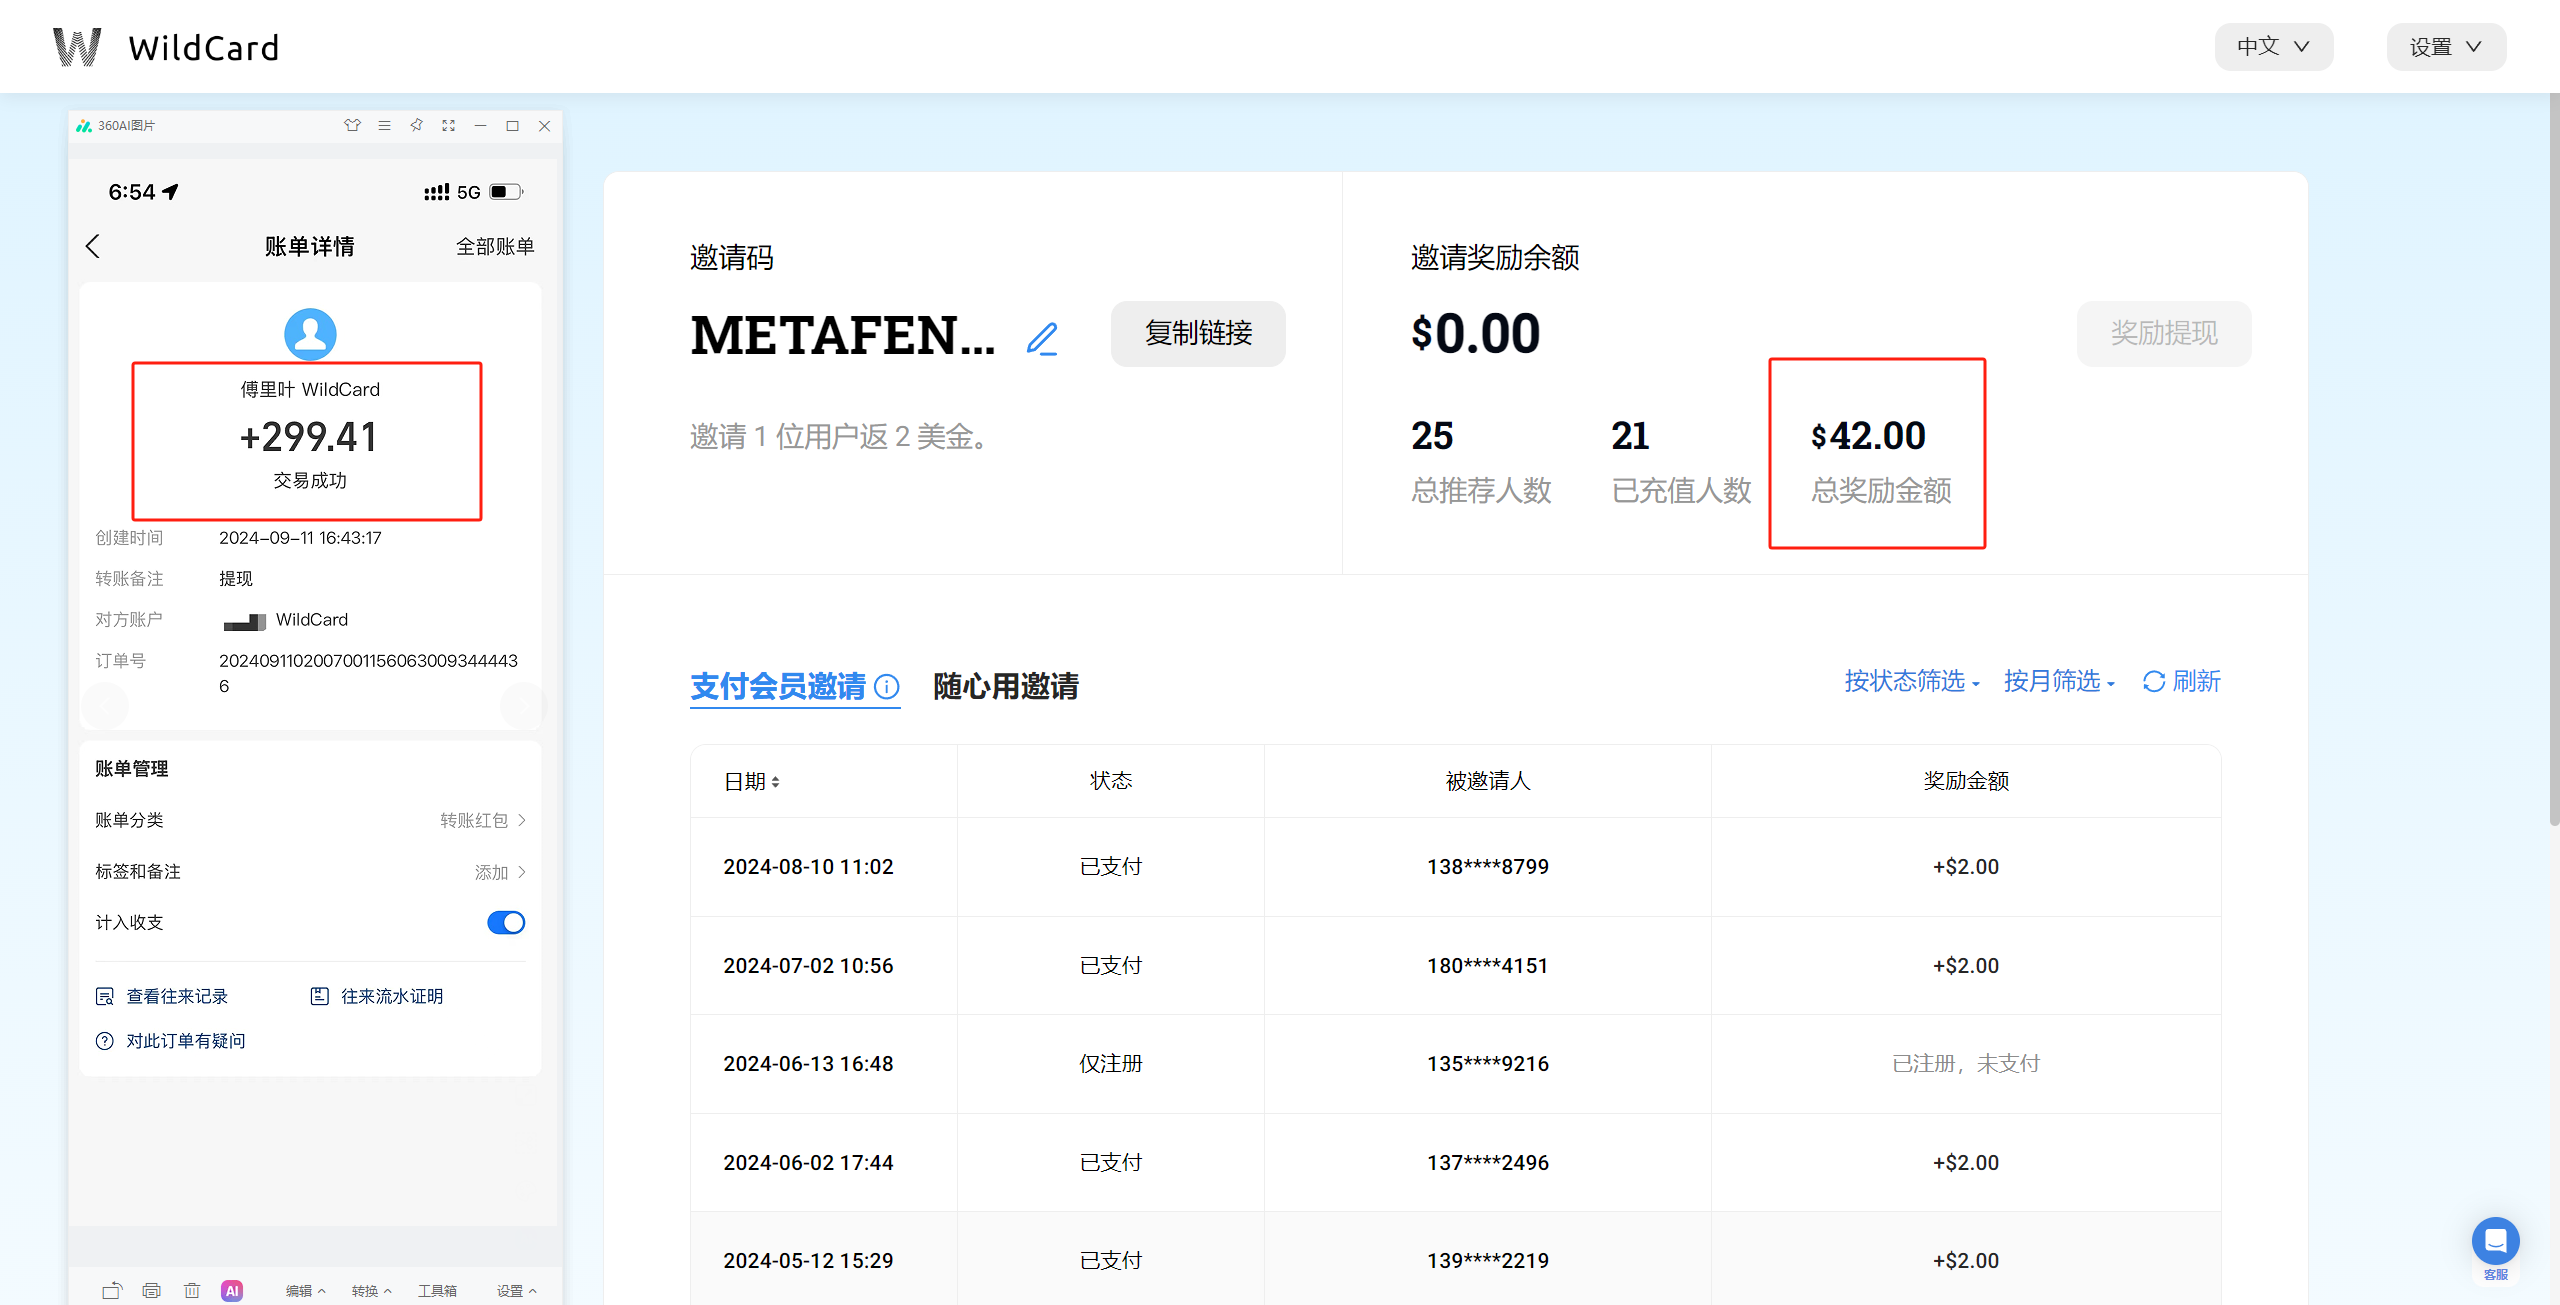Click the $0.00 邀请奖励余额 value
This screenshot has width=2560, height=1305.
click(1476, 334)
